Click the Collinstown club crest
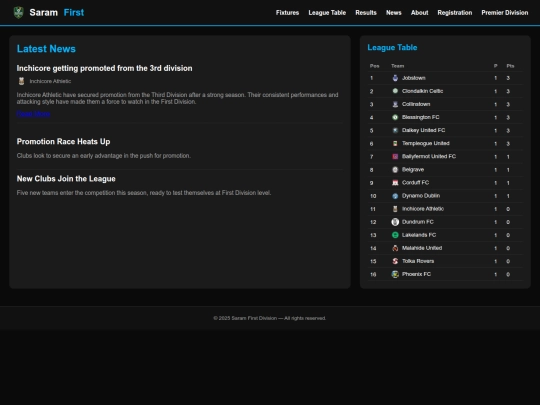The image size is (540, 405). pos(395,104)
